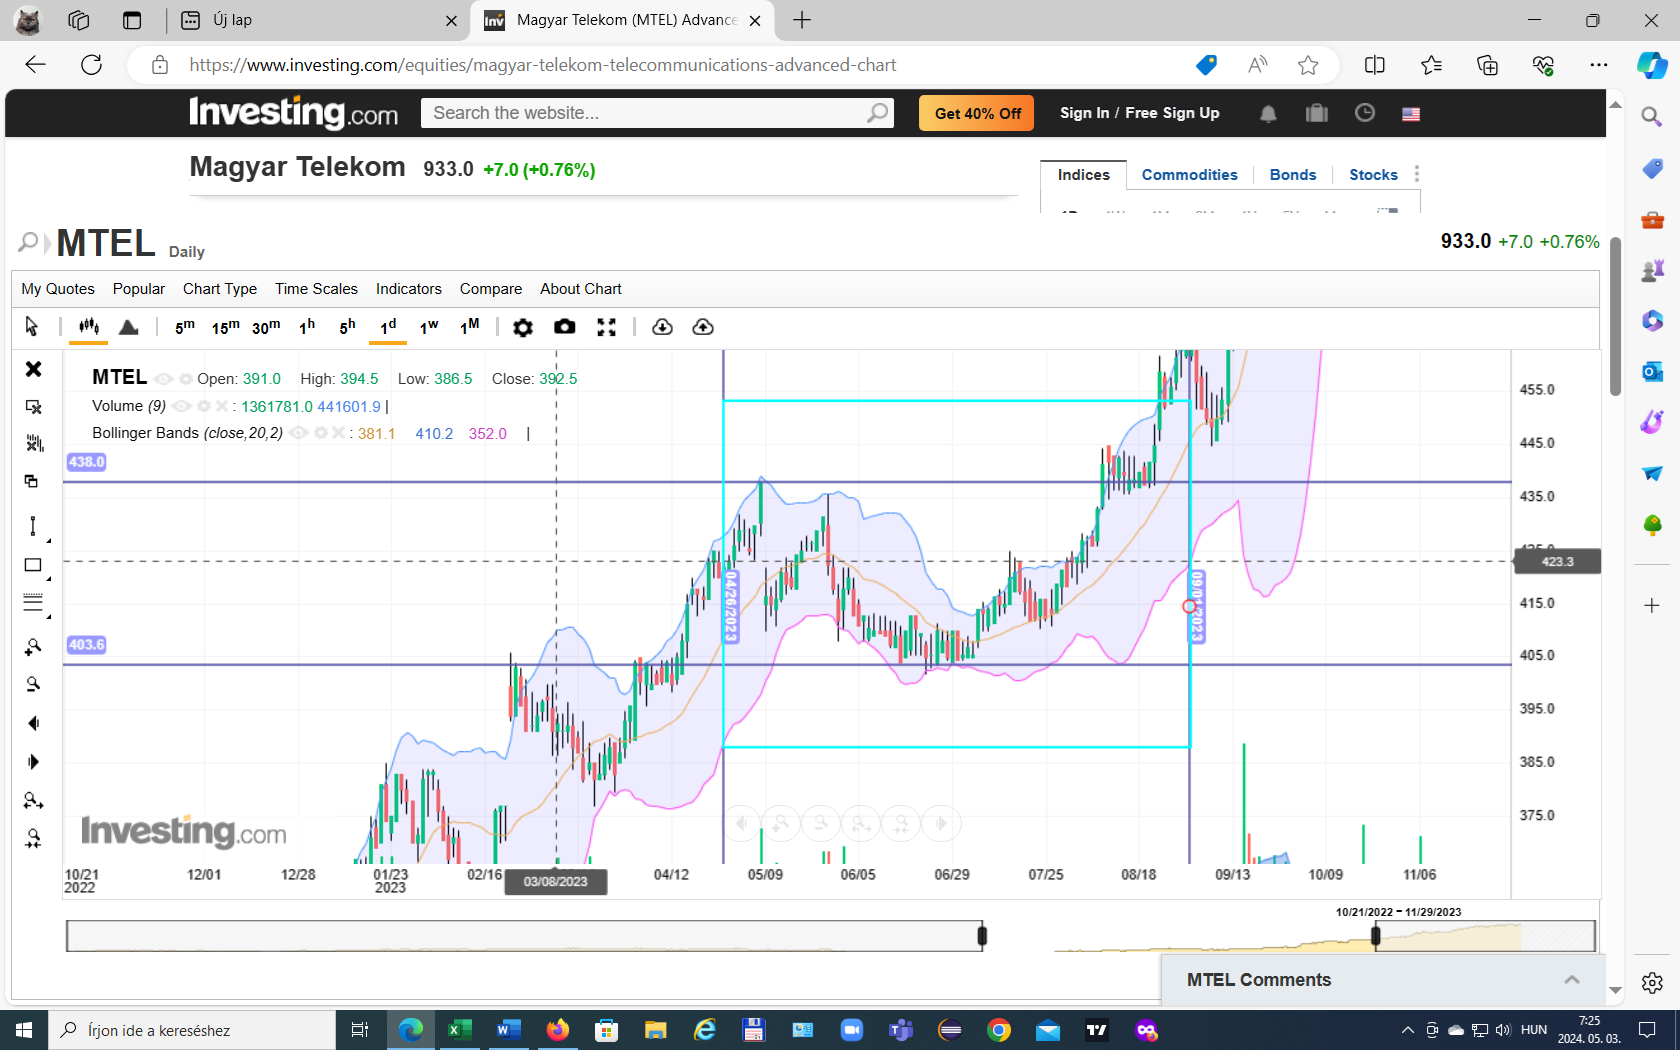This screenshot has height=1050, width=1680.
Task: Click the bring-to-front layers tool
Action: pyautogui.click(x=32, y=481)
